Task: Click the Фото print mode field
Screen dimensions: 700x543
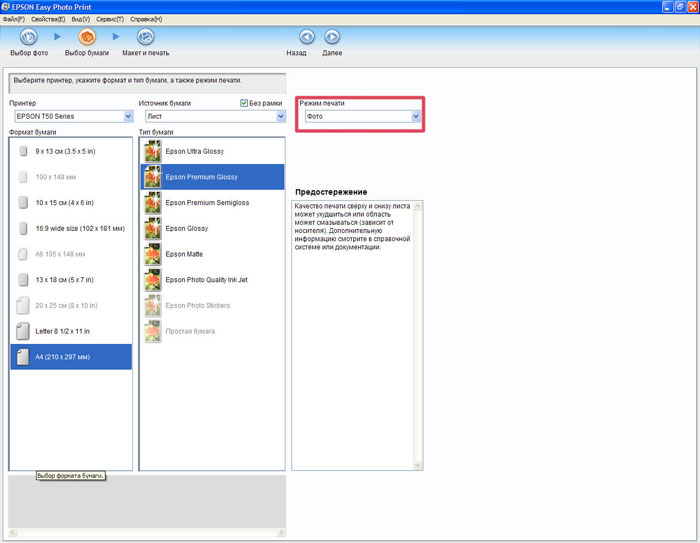Action: 363,116
